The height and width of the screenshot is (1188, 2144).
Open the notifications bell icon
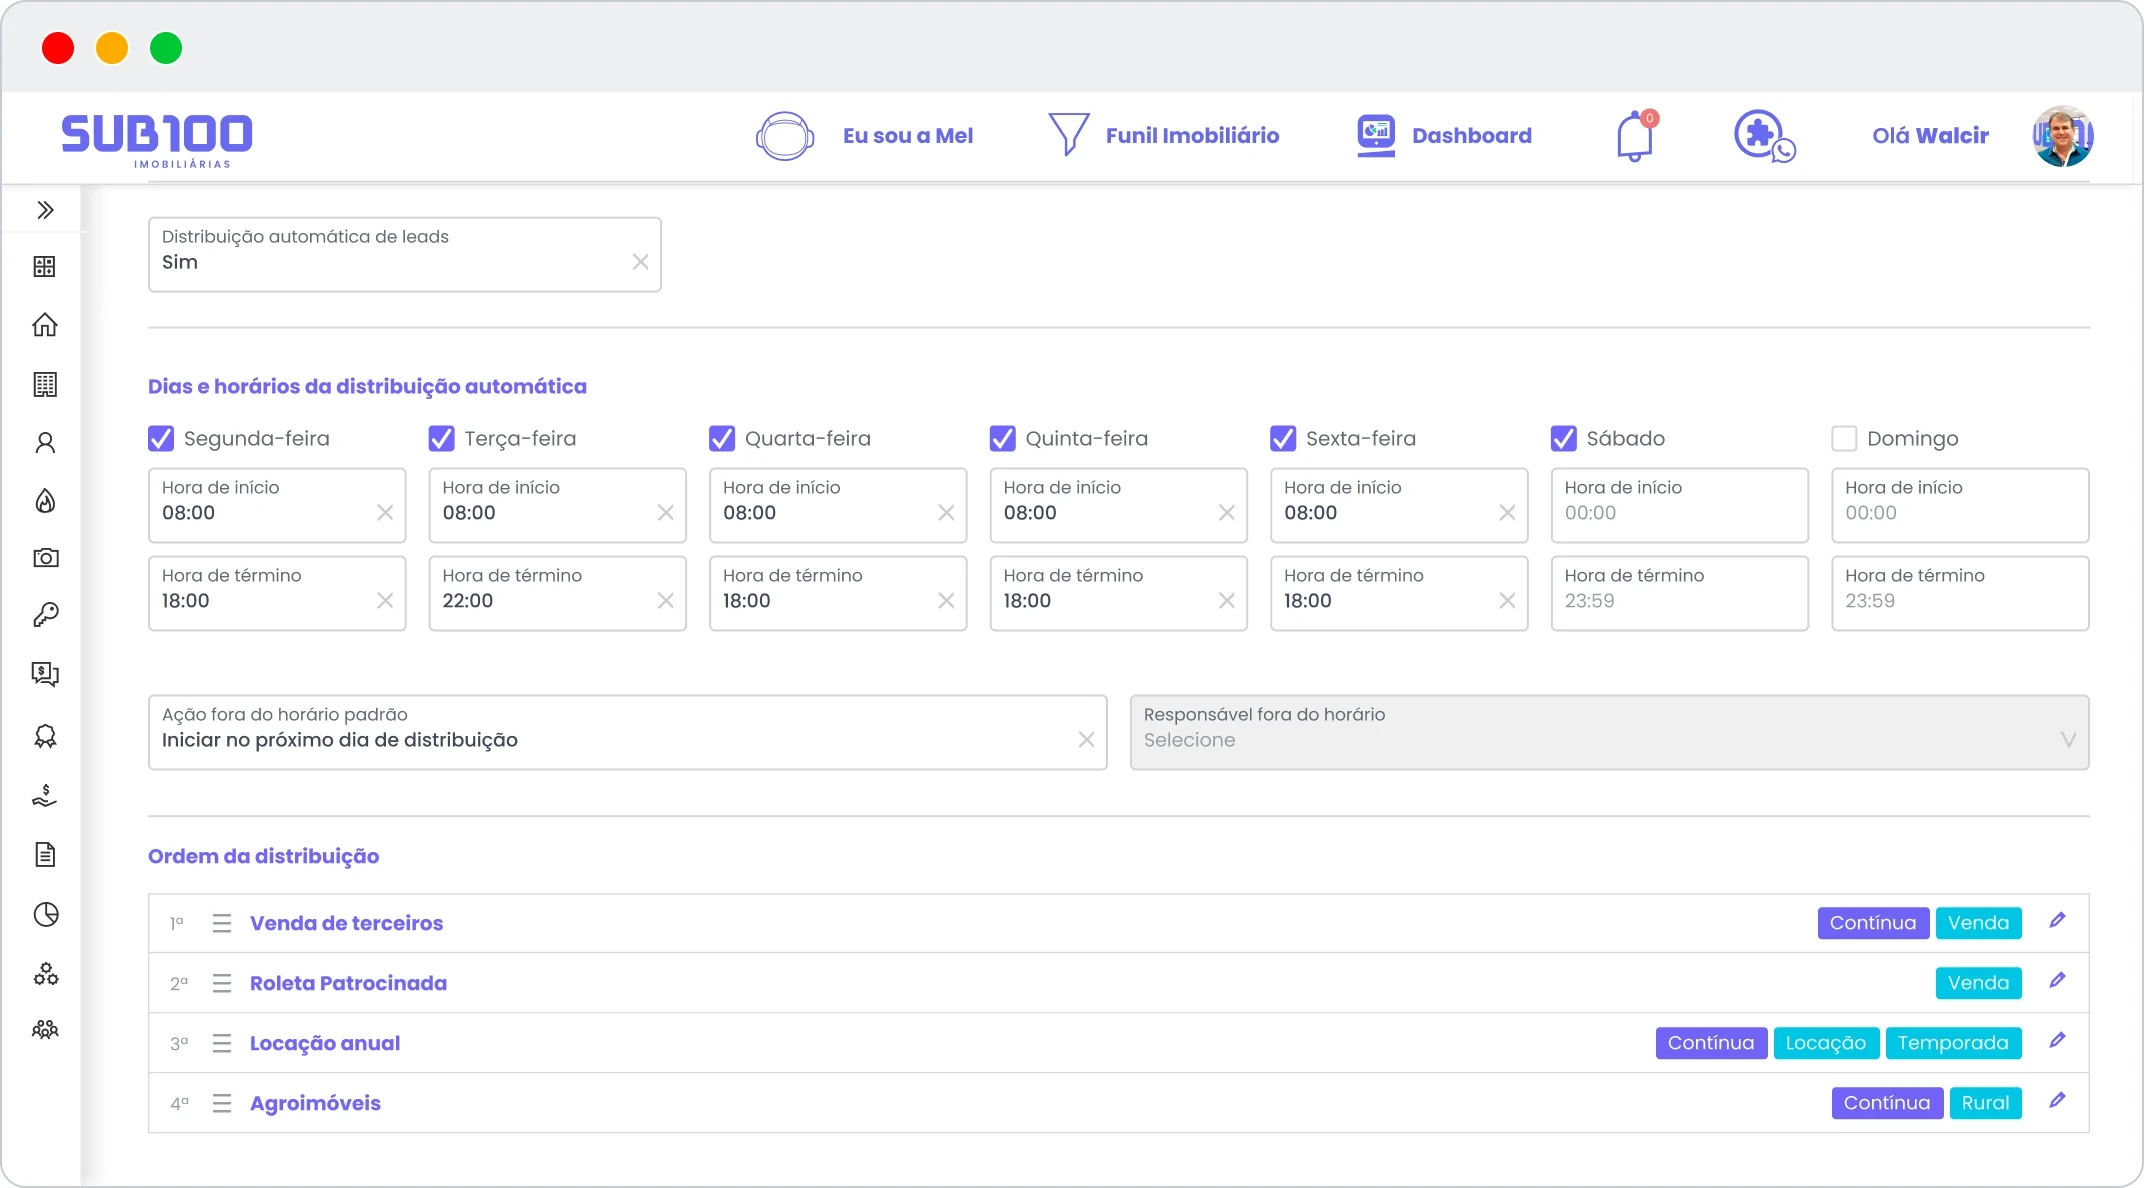(1636, 135)
